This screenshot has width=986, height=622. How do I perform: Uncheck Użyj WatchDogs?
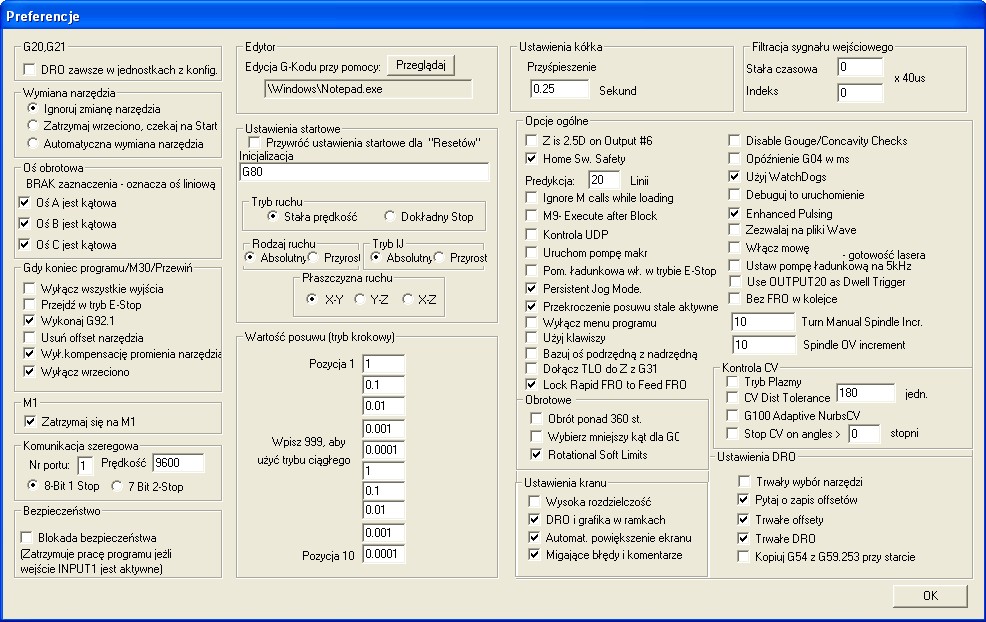[734, 176]
